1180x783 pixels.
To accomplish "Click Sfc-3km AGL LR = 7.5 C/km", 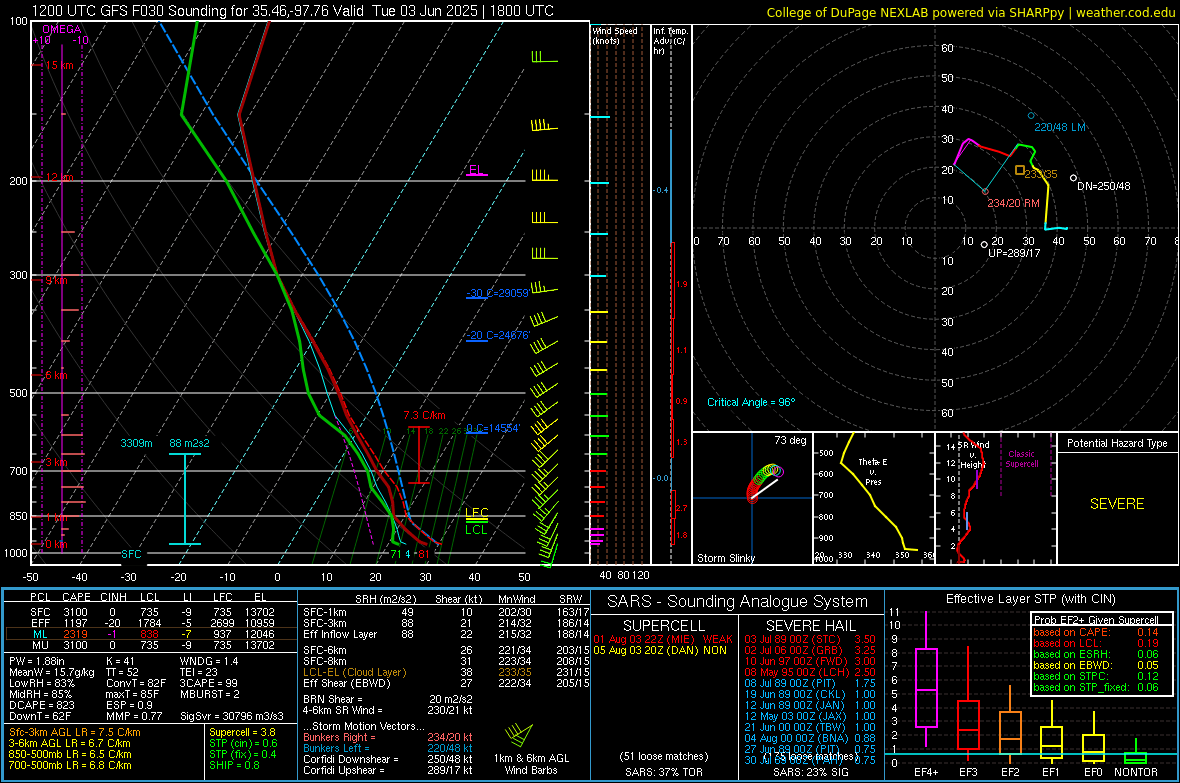I will tap(75, 733).
